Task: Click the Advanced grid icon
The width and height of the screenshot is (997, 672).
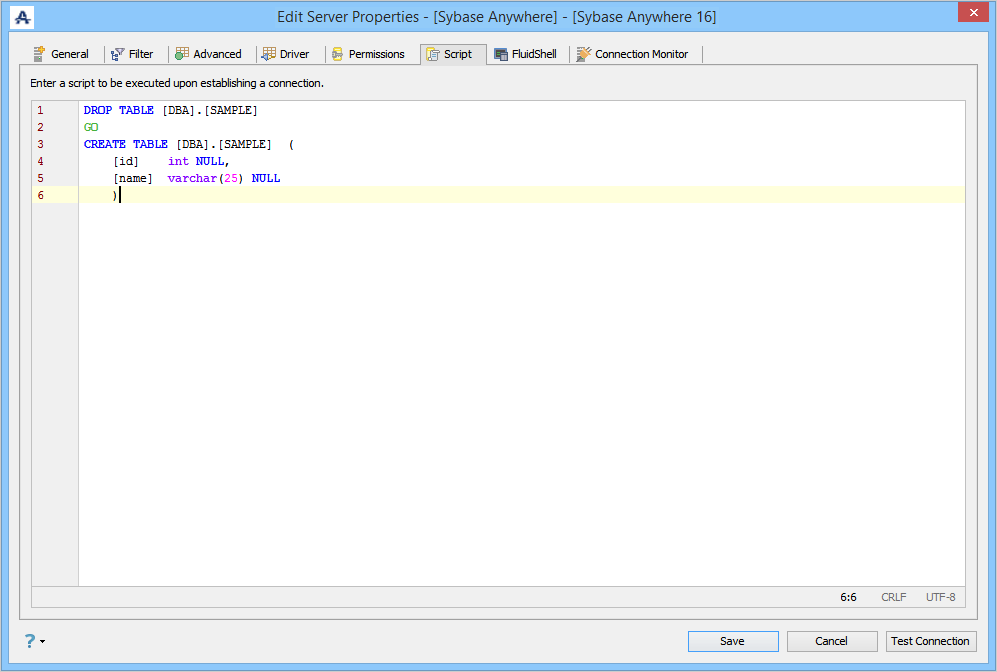Action: click(x=182, y=54)
